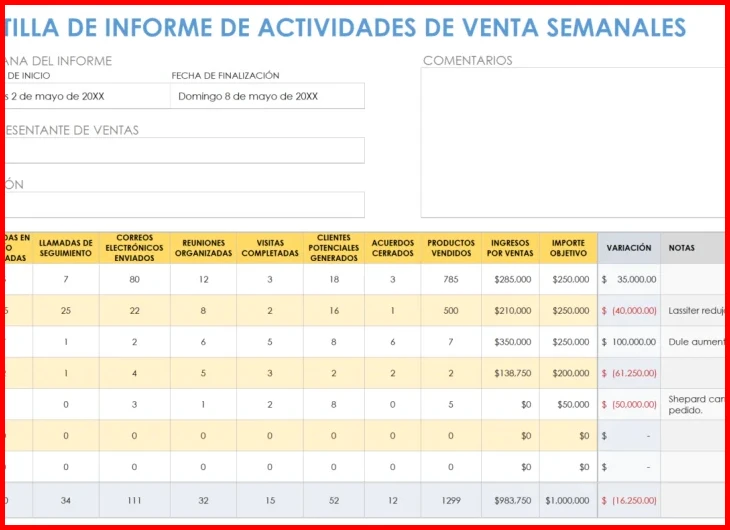This screenshot has width=730, height=530.
Task: Select the $1.000.000 total target cell
Action: point(568,501)
